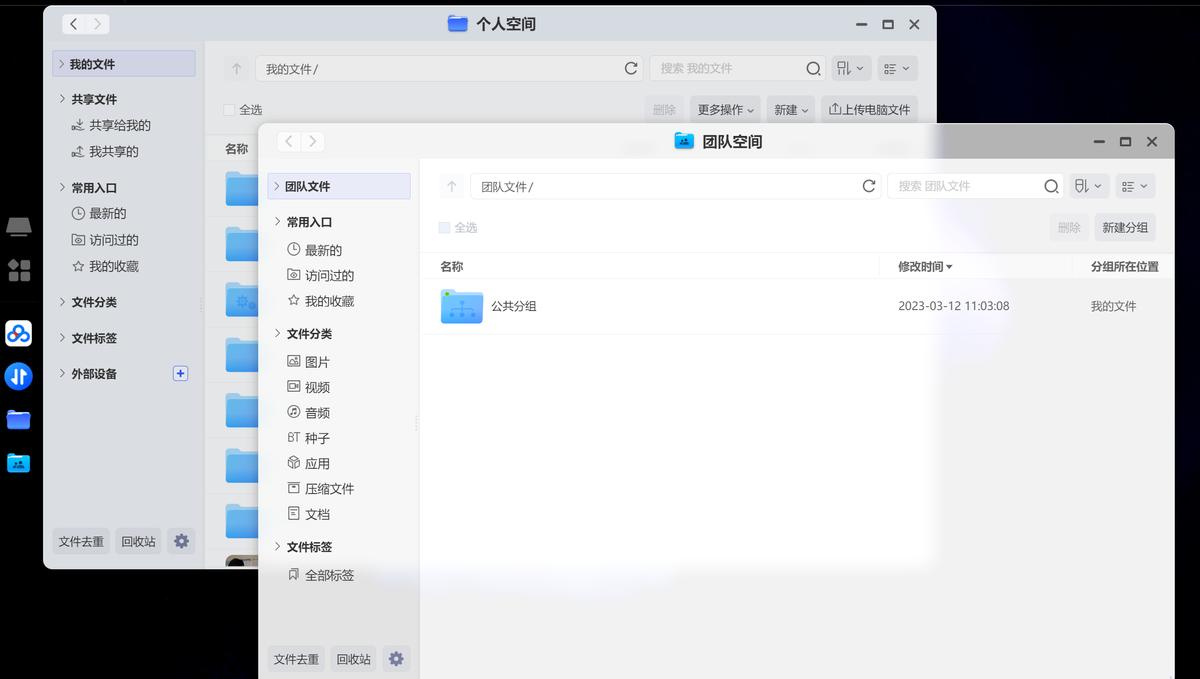Open the settings gear in team window
Screen dimensions: 1200x679
click(396, 658)
